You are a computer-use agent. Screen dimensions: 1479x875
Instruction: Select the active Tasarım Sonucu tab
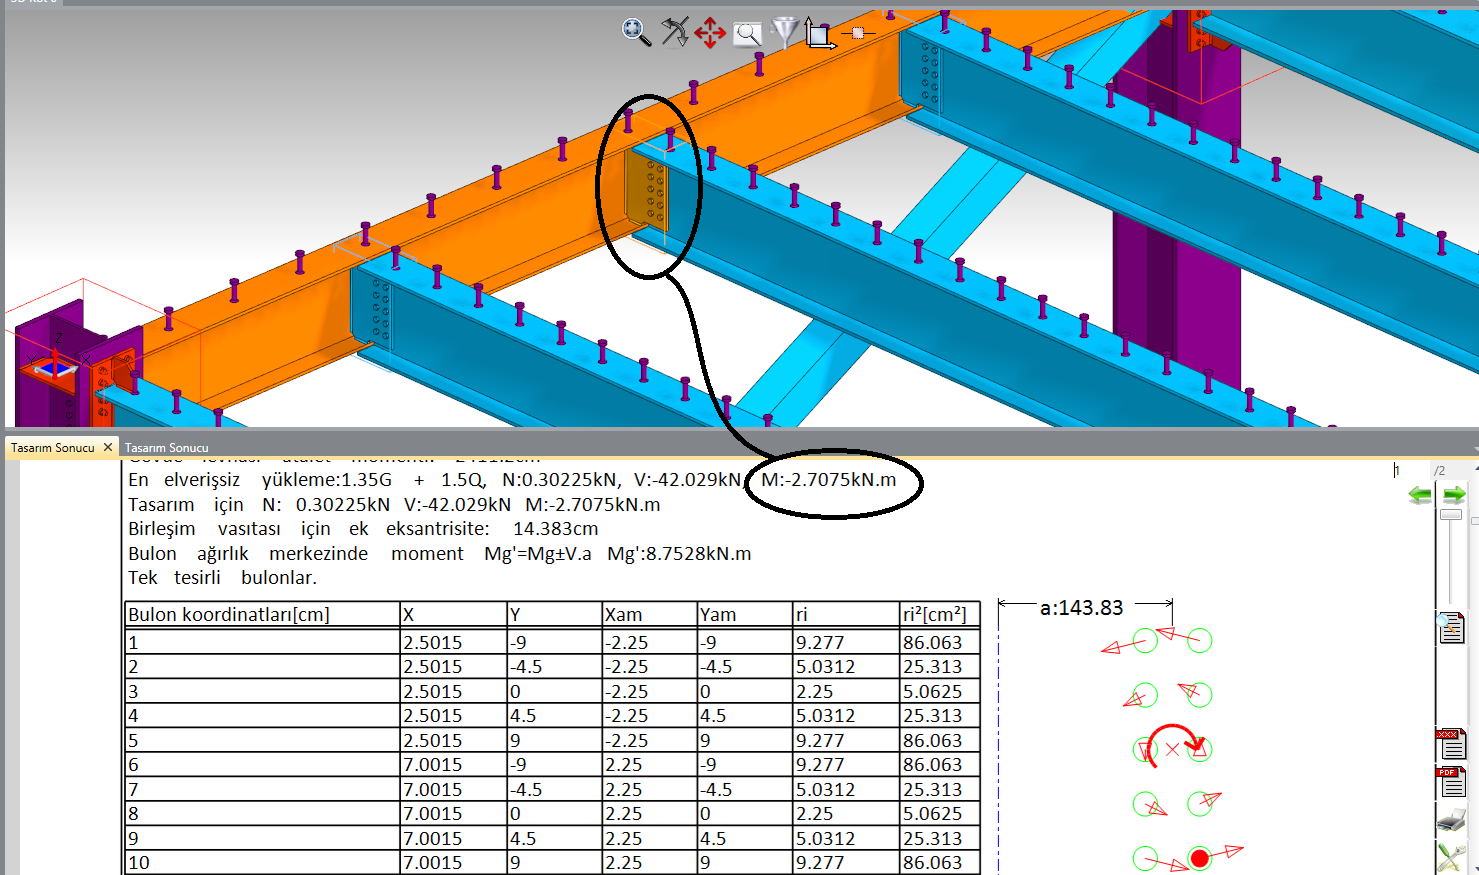point(52,448)
